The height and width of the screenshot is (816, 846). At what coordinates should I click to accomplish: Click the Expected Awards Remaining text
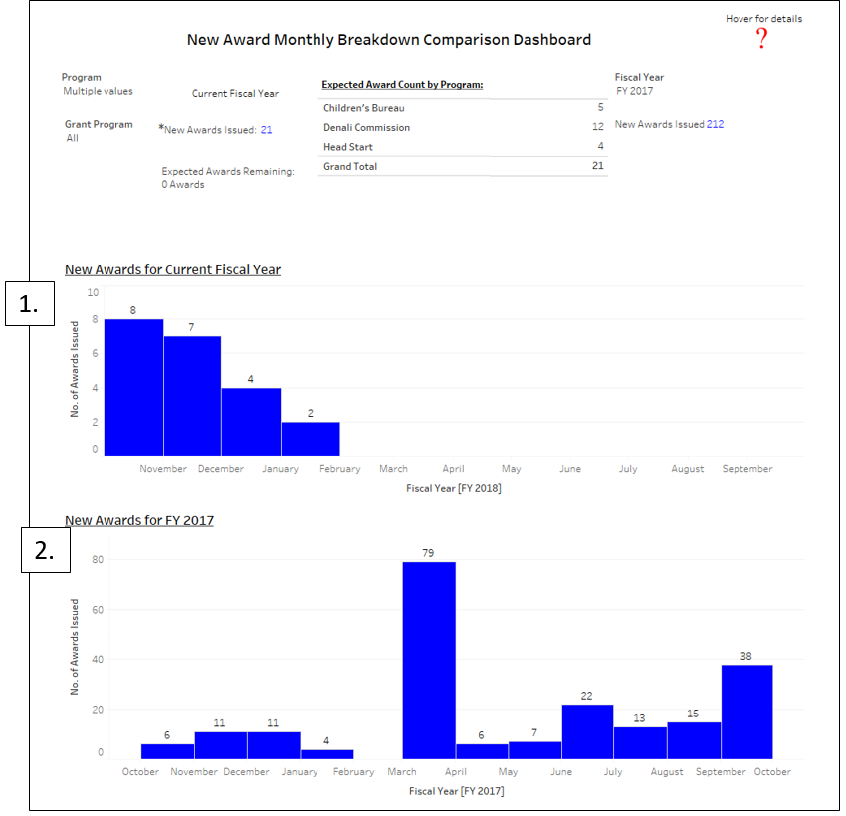[228, 172]
